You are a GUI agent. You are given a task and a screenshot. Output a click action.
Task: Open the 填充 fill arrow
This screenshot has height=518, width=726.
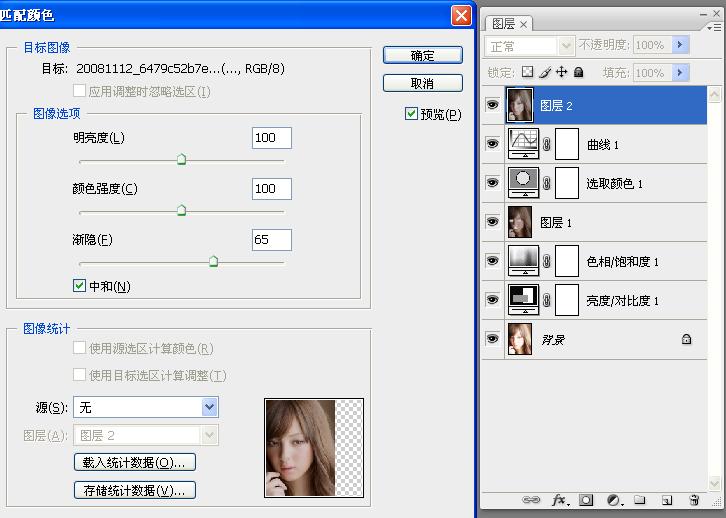(x=680, y=73)
